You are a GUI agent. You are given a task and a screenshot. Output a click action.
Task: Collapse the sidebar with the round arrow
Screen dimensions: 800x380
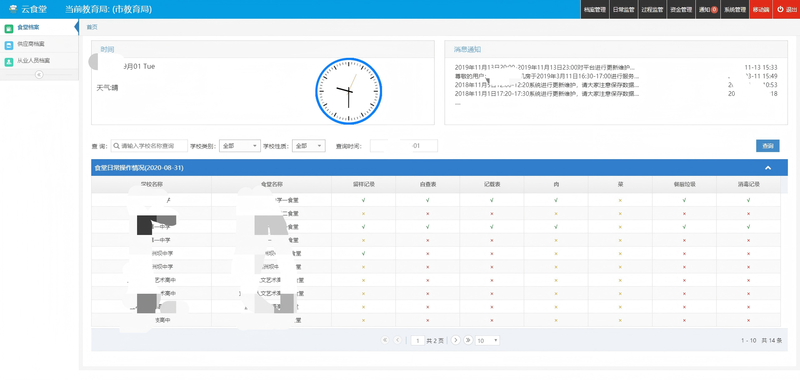click(39, 74)
